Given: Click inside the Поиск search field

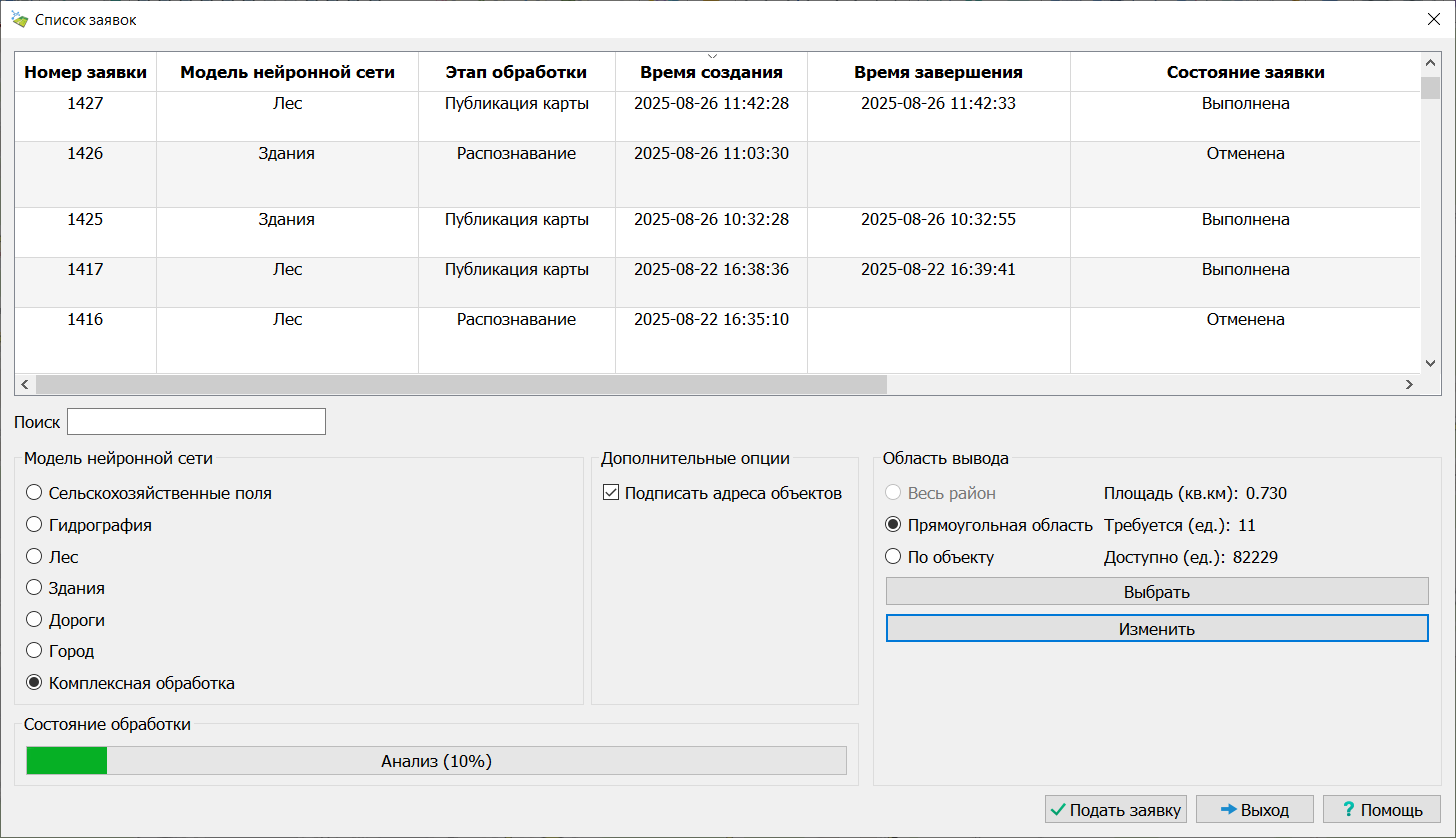Looking at the screenshot, I should click(196, 421).
